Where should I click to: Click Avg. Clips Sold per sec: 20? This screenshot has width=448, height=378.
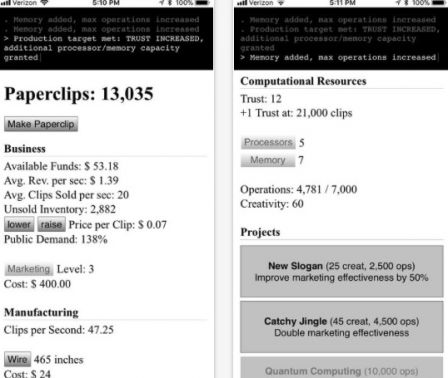point(66,195)
